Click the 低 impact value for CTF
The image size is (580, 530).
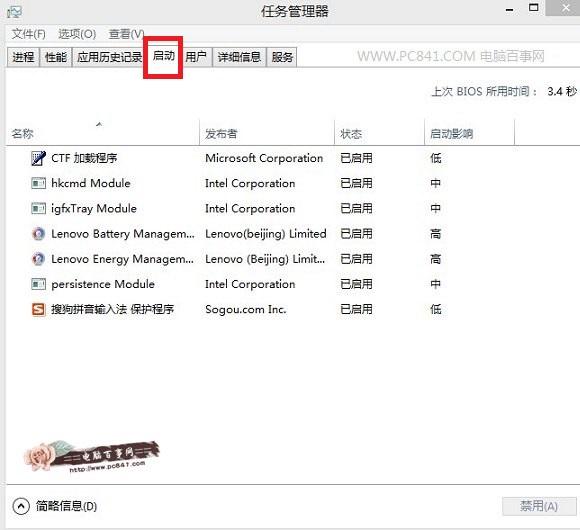[436, 158]
